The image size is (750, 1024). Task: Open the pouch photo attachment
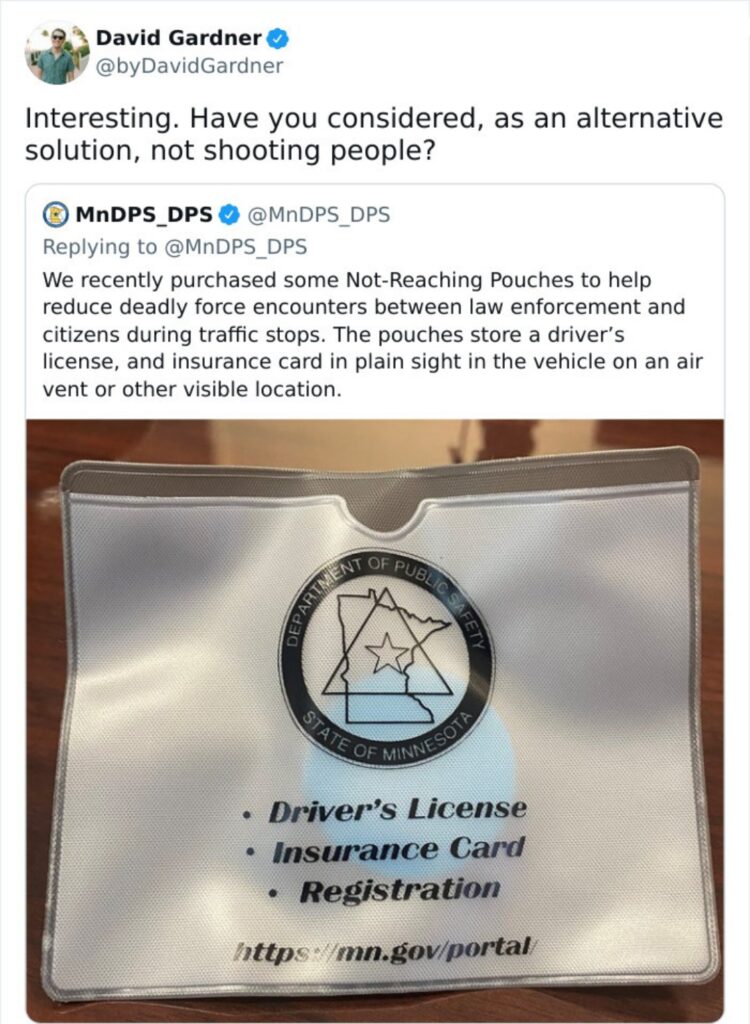click(x=374, y=720)
